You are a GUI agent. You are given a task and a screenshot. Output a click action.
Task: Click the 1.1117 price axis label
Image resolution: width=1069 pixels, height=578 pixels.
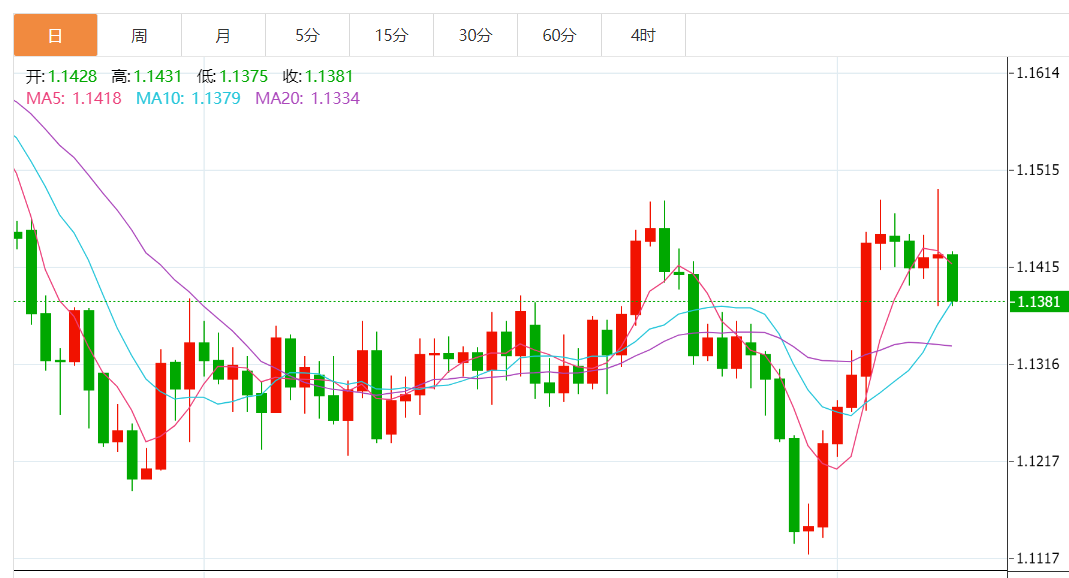[1037, 558]
